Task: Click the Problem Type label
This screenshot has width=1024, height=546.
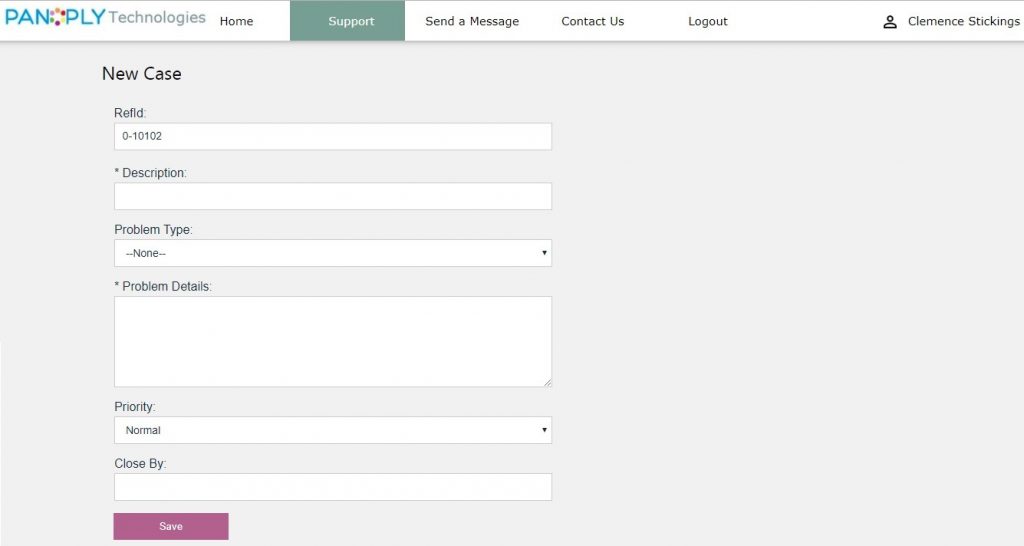Action: [x=153, y=230]
